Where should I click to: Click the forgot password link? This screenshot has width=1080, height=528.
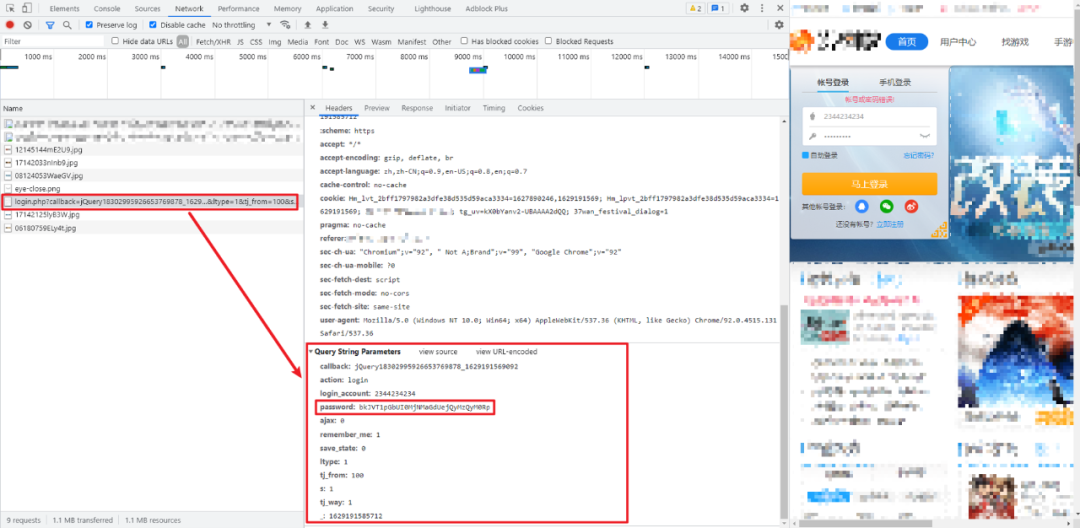coord(918,156)
